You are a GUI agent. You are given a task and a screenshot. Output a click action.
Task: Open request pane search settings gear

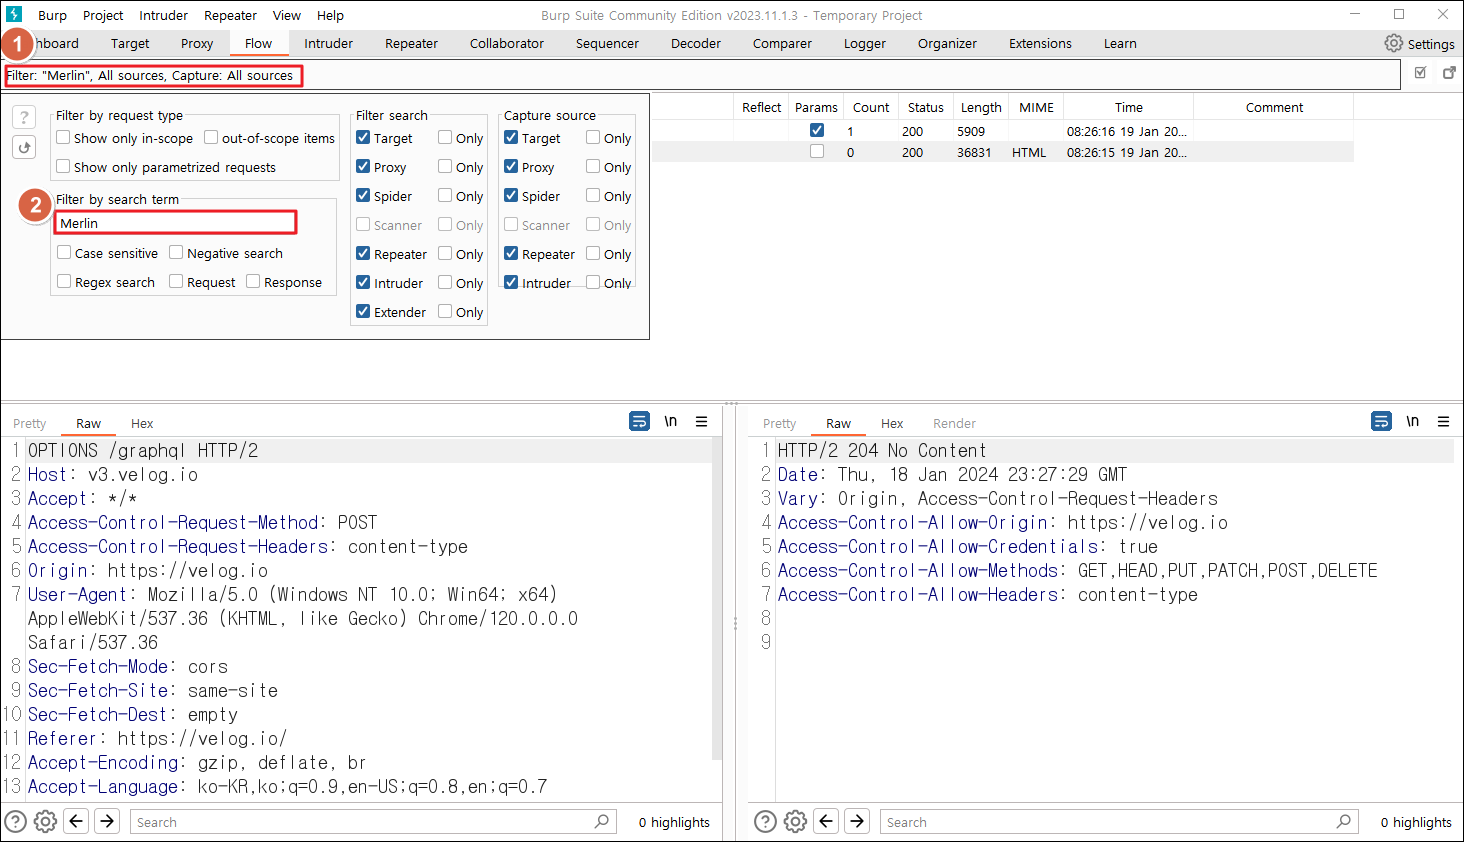(x=45, y=822)
